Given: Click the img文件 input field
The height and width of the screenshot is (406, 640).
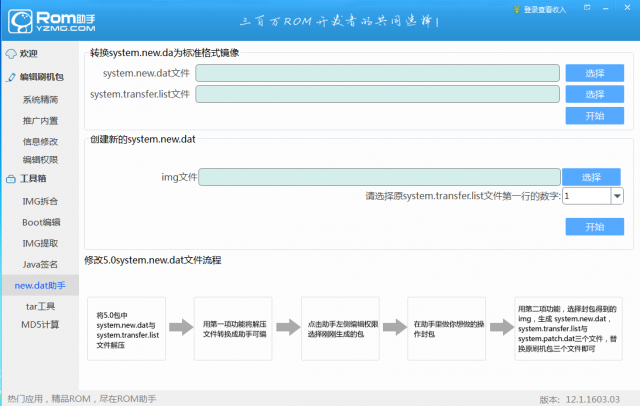Looking at the screenshot, I should [x=379, y=177].
